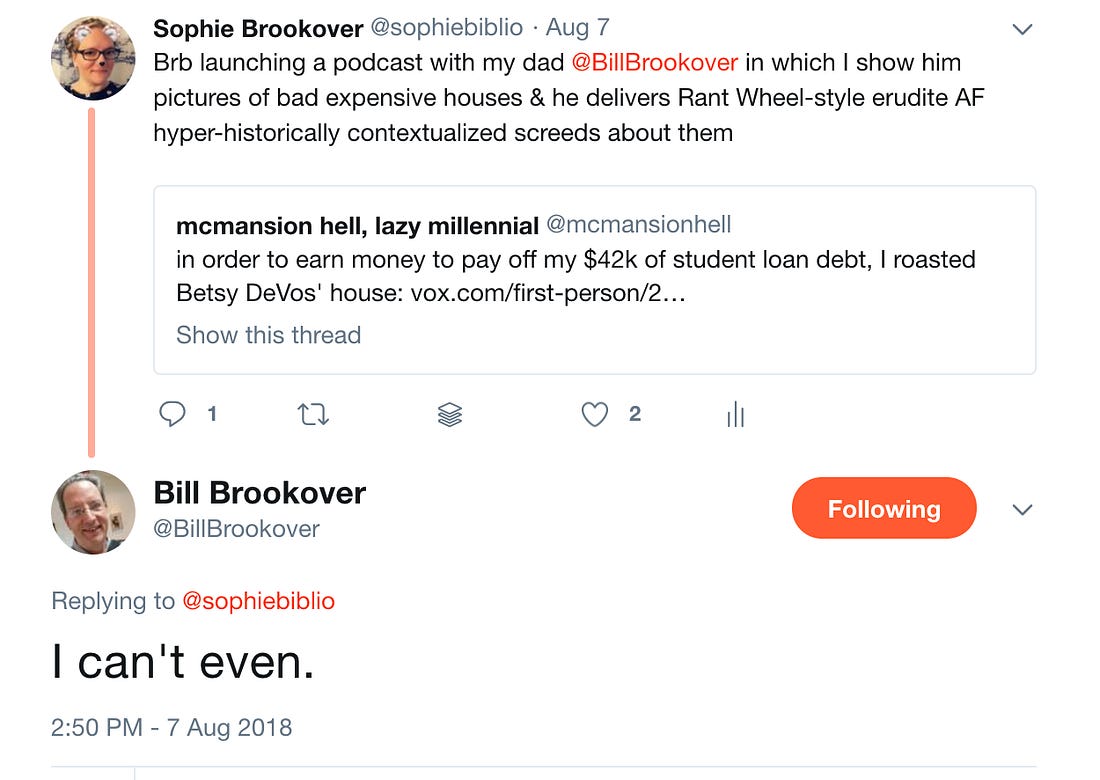Open Bill Brookover's profile photo
1100x780 pixels.
click(x=93, y=512)
